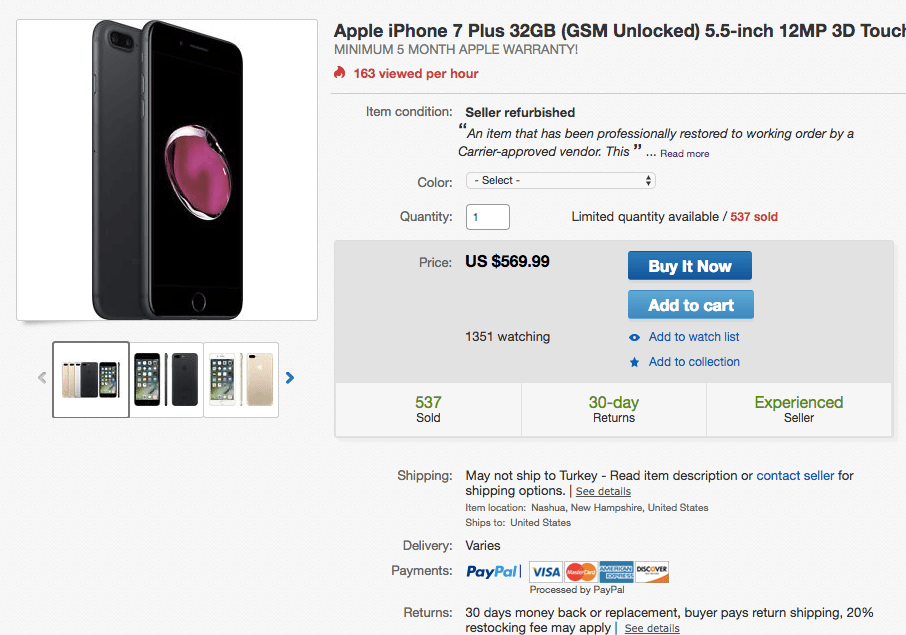Click the PayPal payment icon

[x=492, y=571]
